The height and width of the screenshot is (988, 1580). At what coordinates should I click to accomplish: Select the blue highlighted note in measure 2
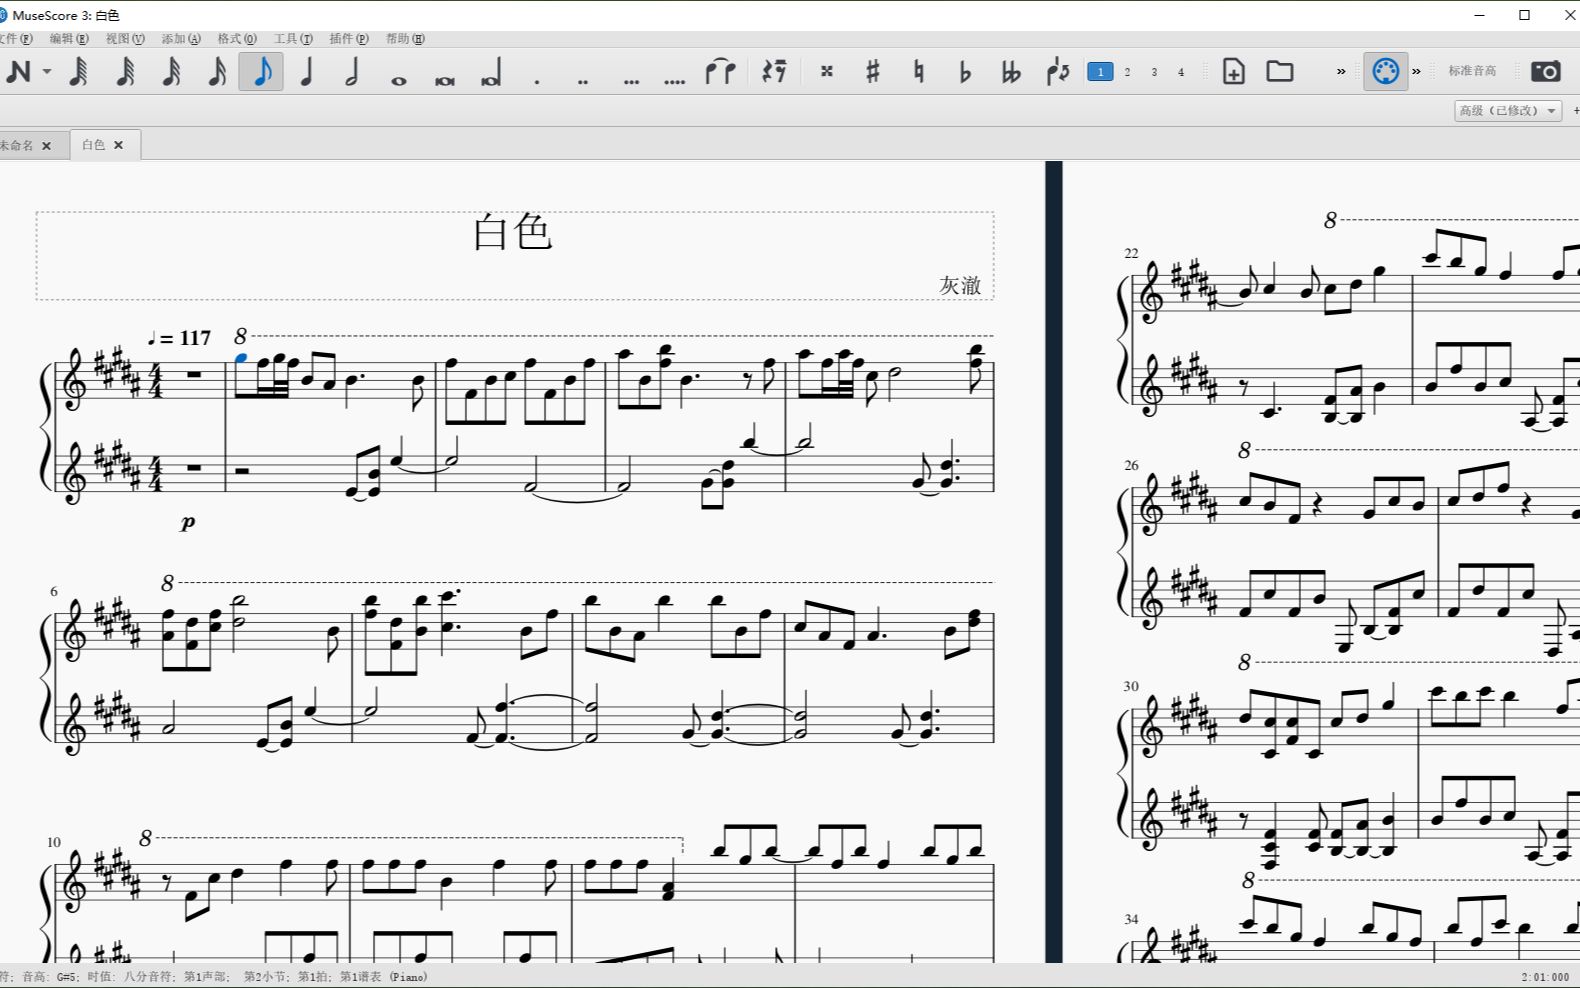(241, 357)
